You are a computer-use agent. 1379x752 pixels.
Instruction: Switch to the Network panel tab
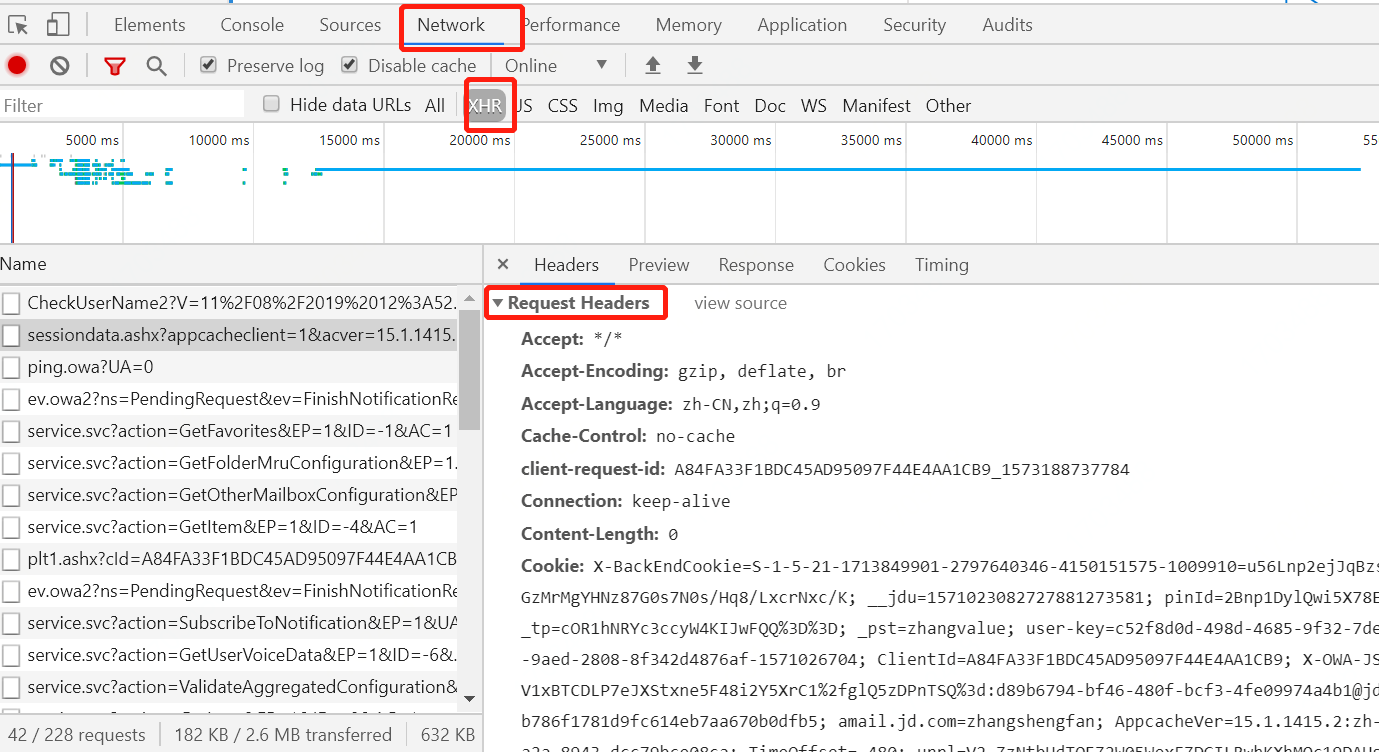pyautogui.click(x=451, y=25)
